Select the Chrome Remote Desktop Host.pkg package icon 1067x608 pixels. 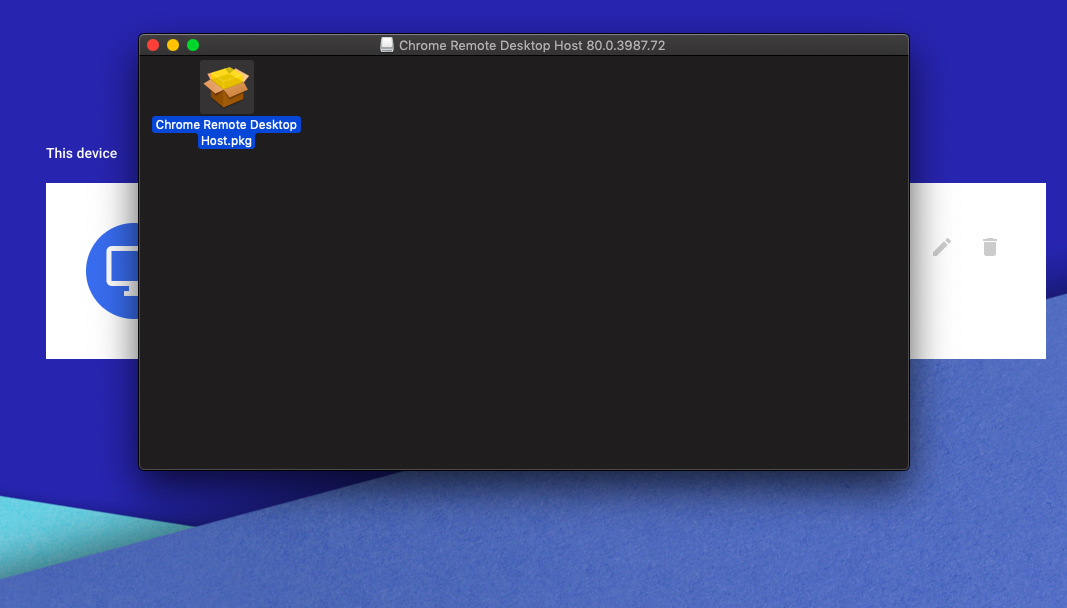pos(227,86)
